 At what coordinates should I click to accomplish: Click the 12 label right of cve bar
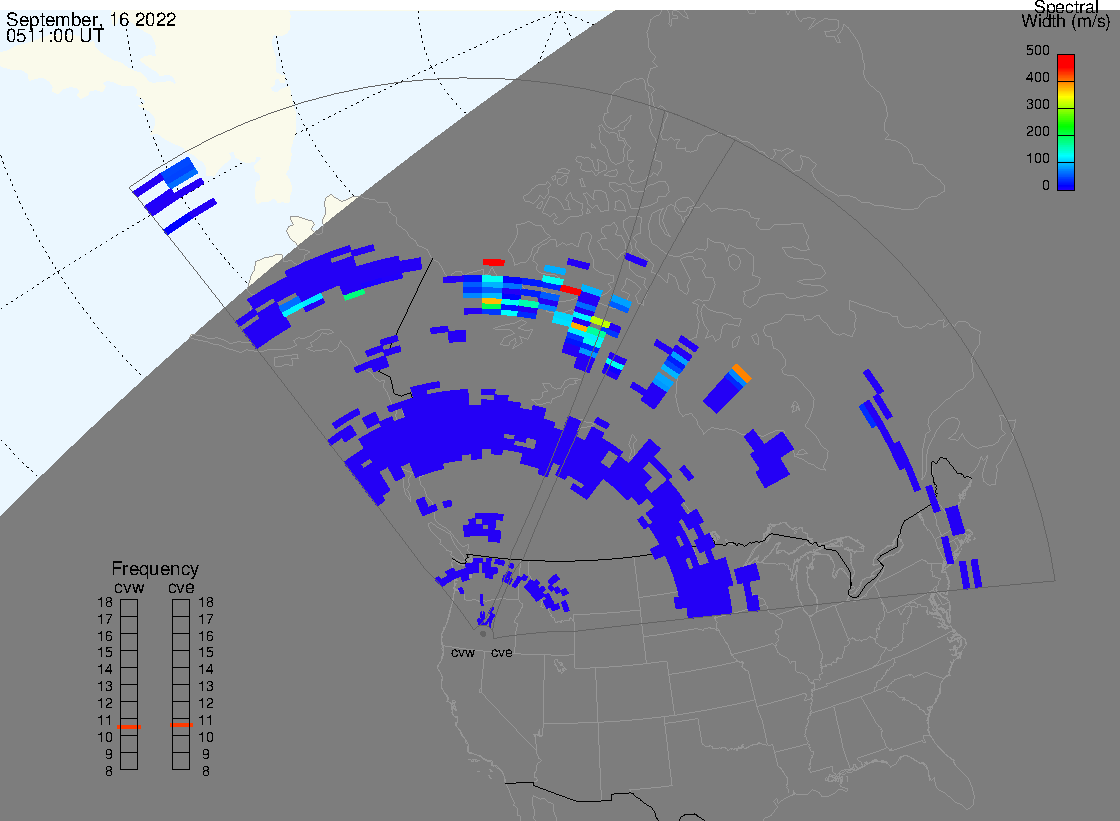coord(206,704)
